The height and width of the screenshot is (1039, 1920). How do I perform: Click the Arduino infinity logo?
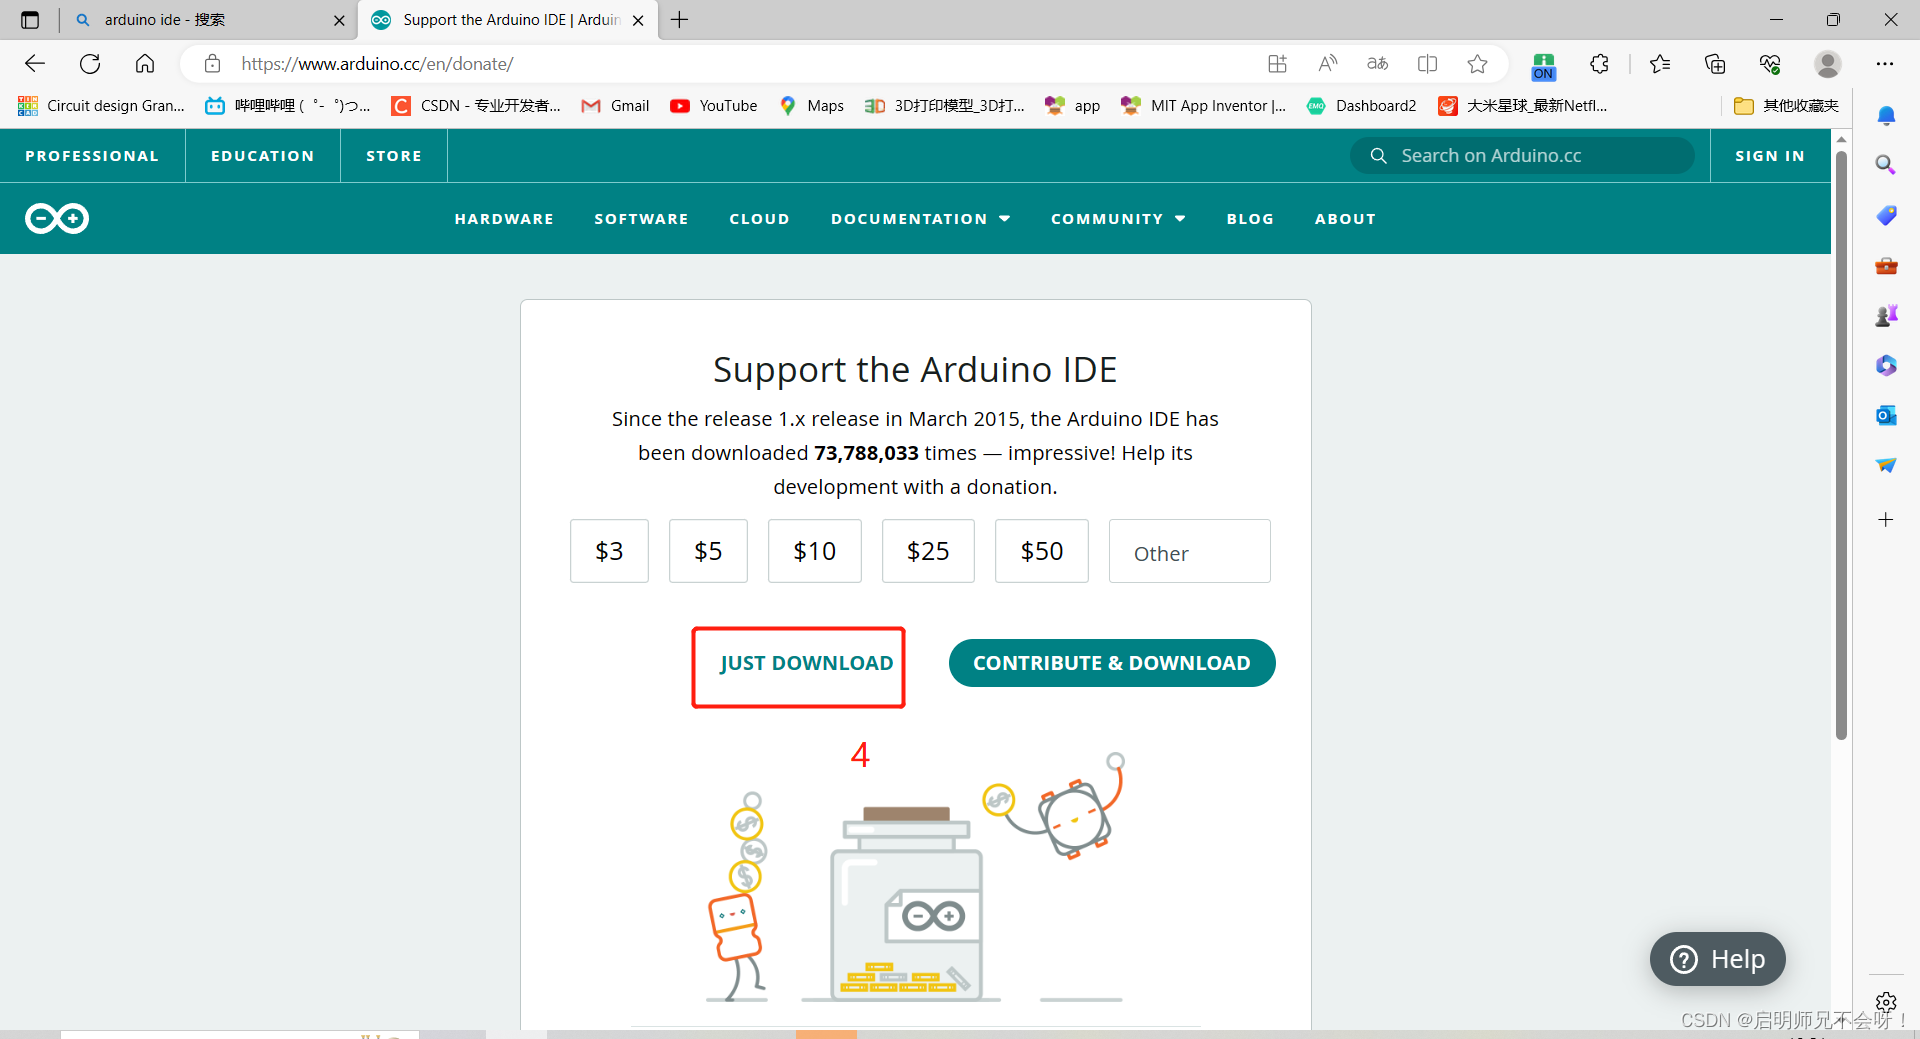pos(57,218)
